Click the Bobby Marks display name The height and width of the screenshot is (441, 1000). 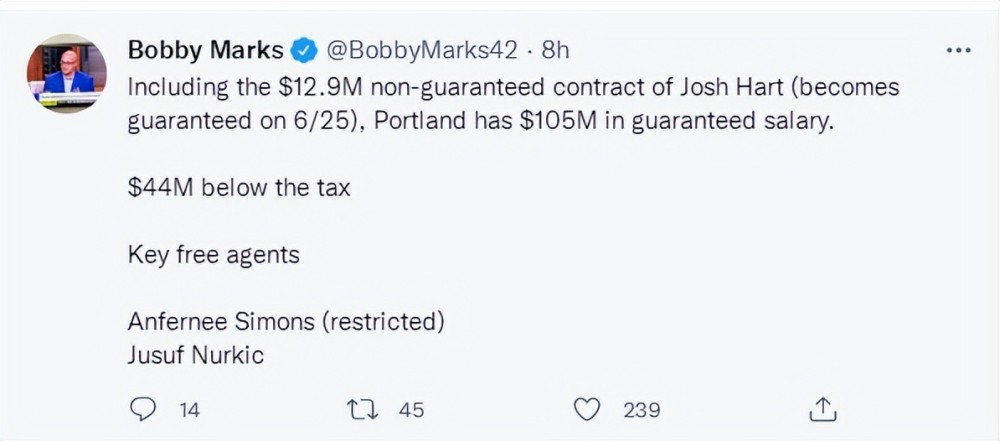coord(205,50)
